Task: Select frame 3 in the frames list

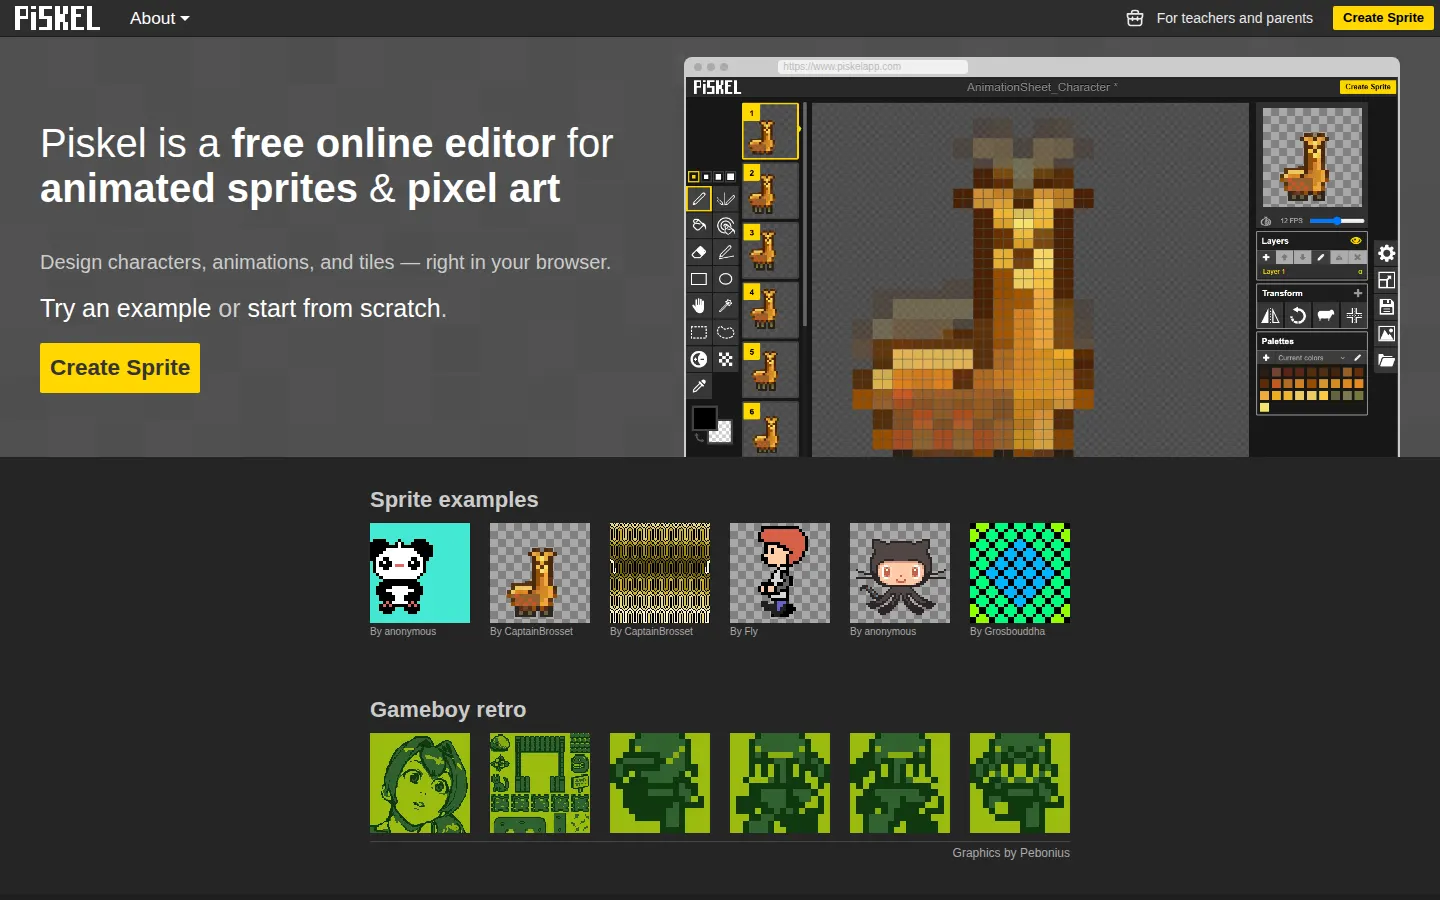Action: [770, 250]
